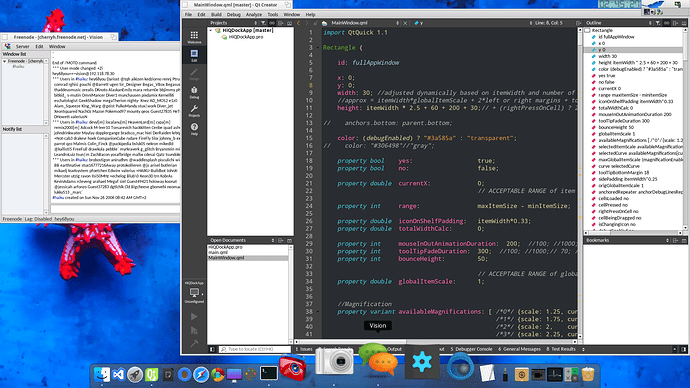The width and height of the screenshot is (690, 388).
Task: Open the Server menu in Vision
Action: (x=22, y=46)
